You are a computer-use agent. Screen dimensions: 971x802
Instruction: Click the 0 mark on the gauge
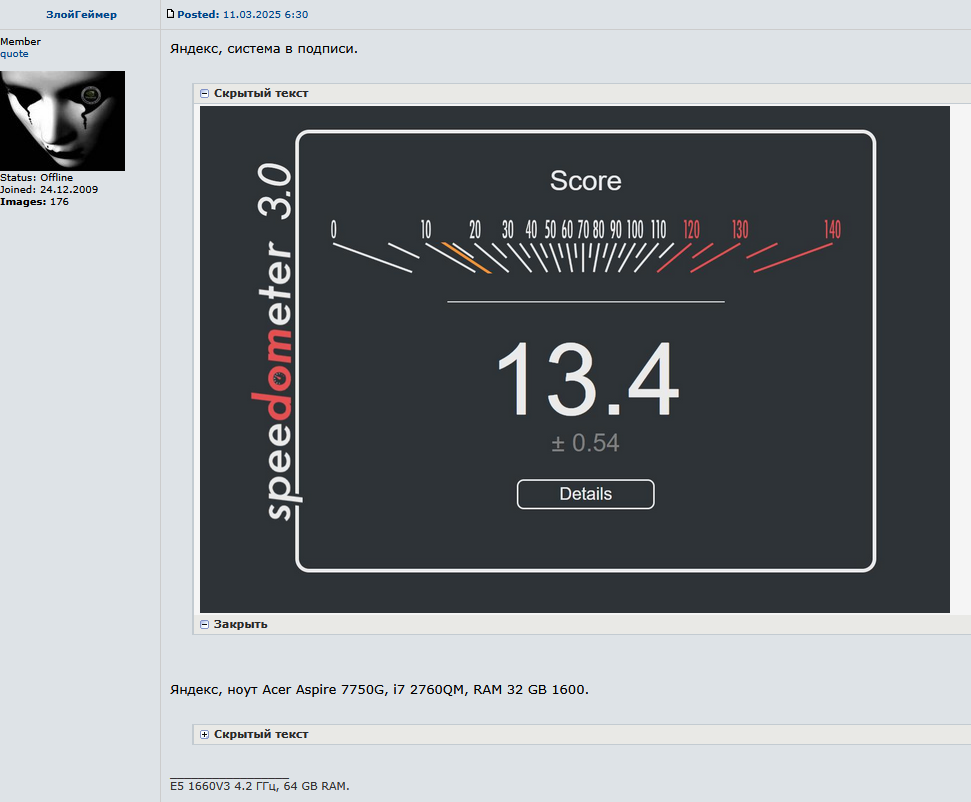pos(334,230)
